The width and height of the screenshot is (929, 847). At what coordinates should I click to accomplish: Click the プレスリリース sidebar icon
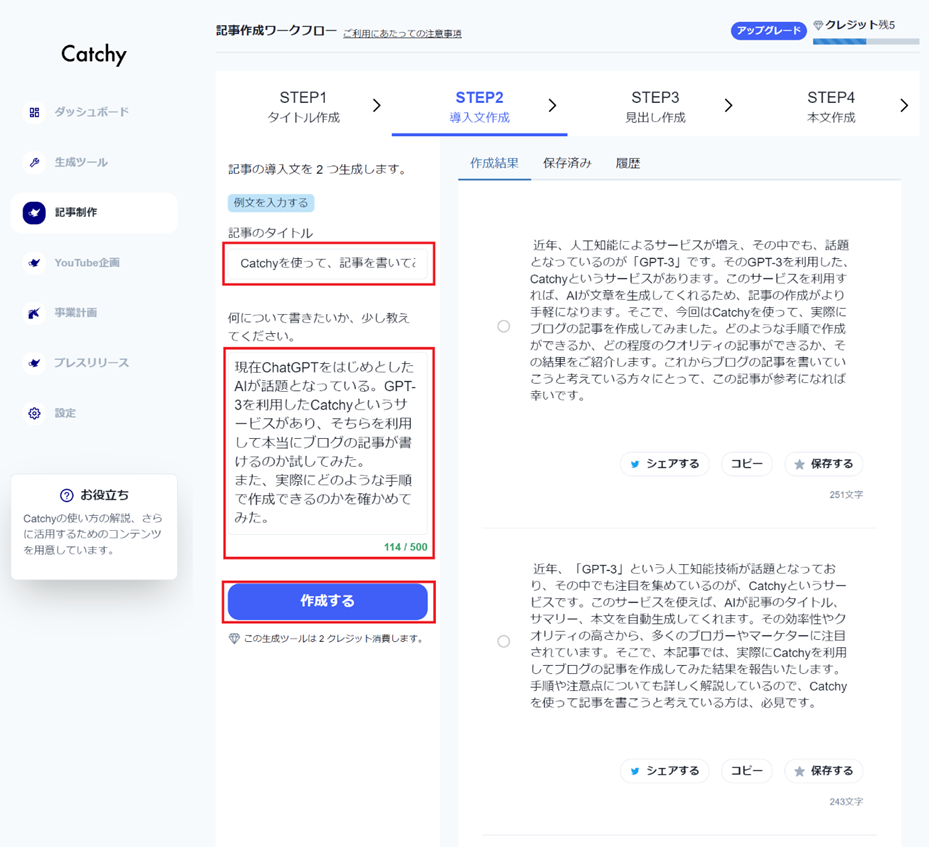34,362
